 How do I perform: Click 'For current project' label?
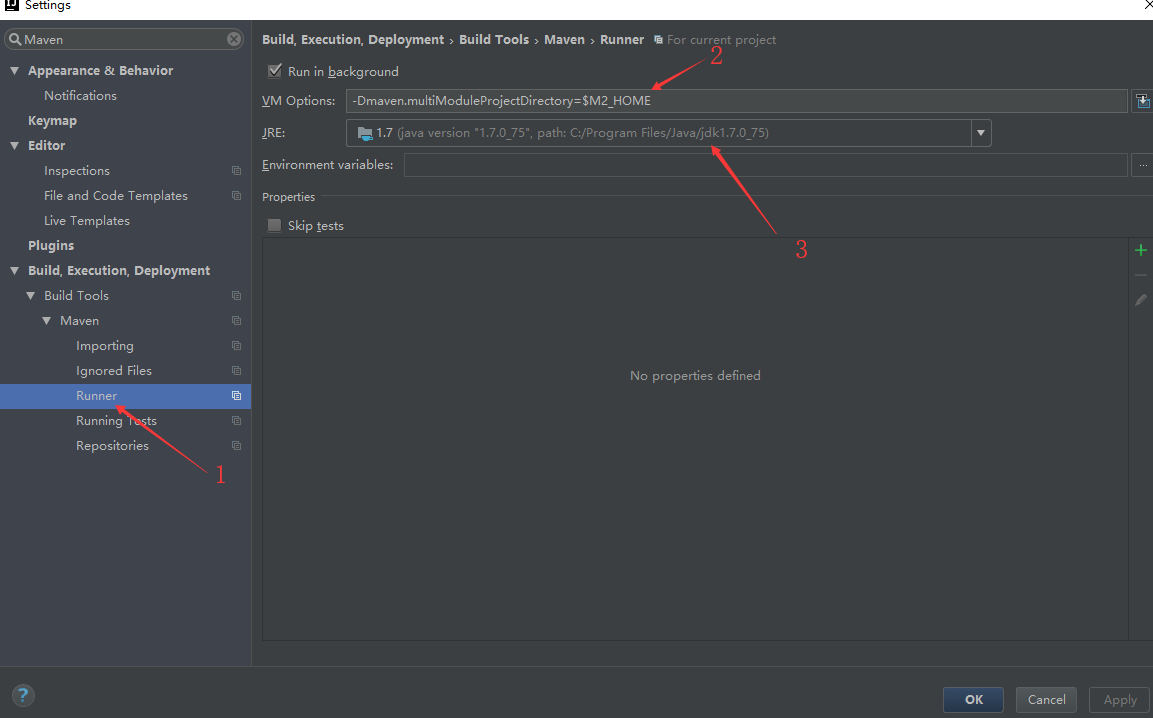tap(721, 40)
